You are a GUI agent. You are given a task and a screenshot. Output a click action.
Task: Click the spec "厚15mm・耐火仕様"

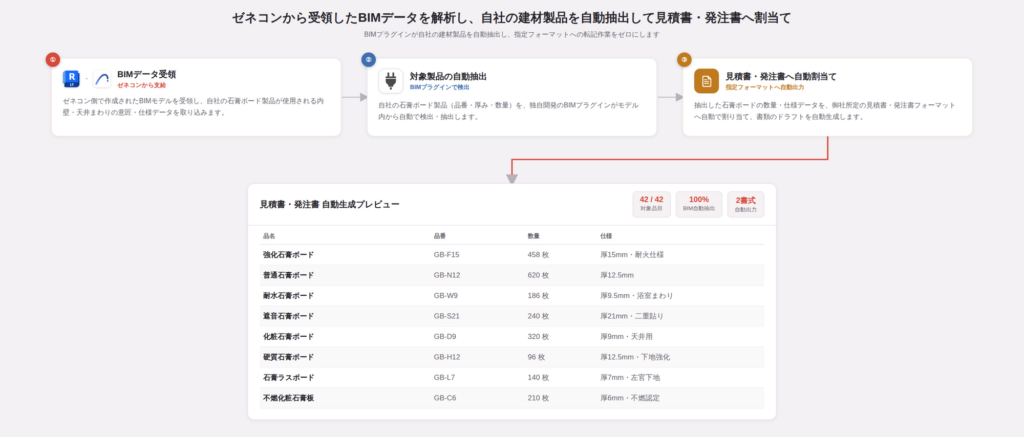point(632,255)
